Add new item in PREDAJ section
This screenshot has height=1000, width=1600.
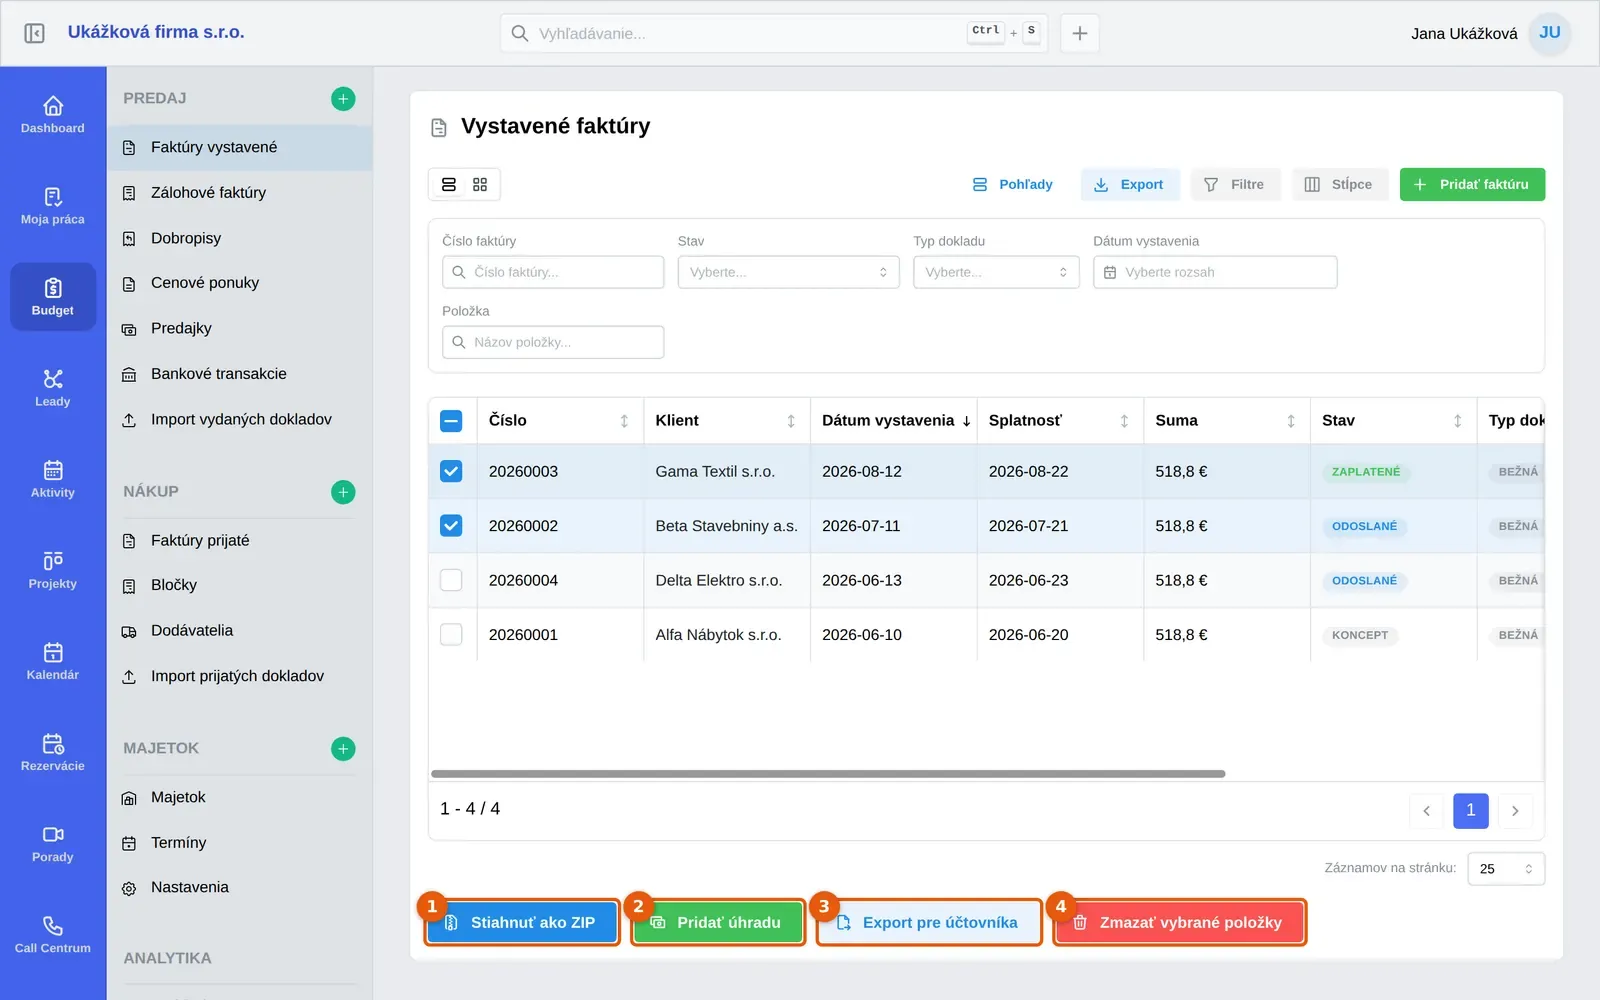[x=343, y=98]
